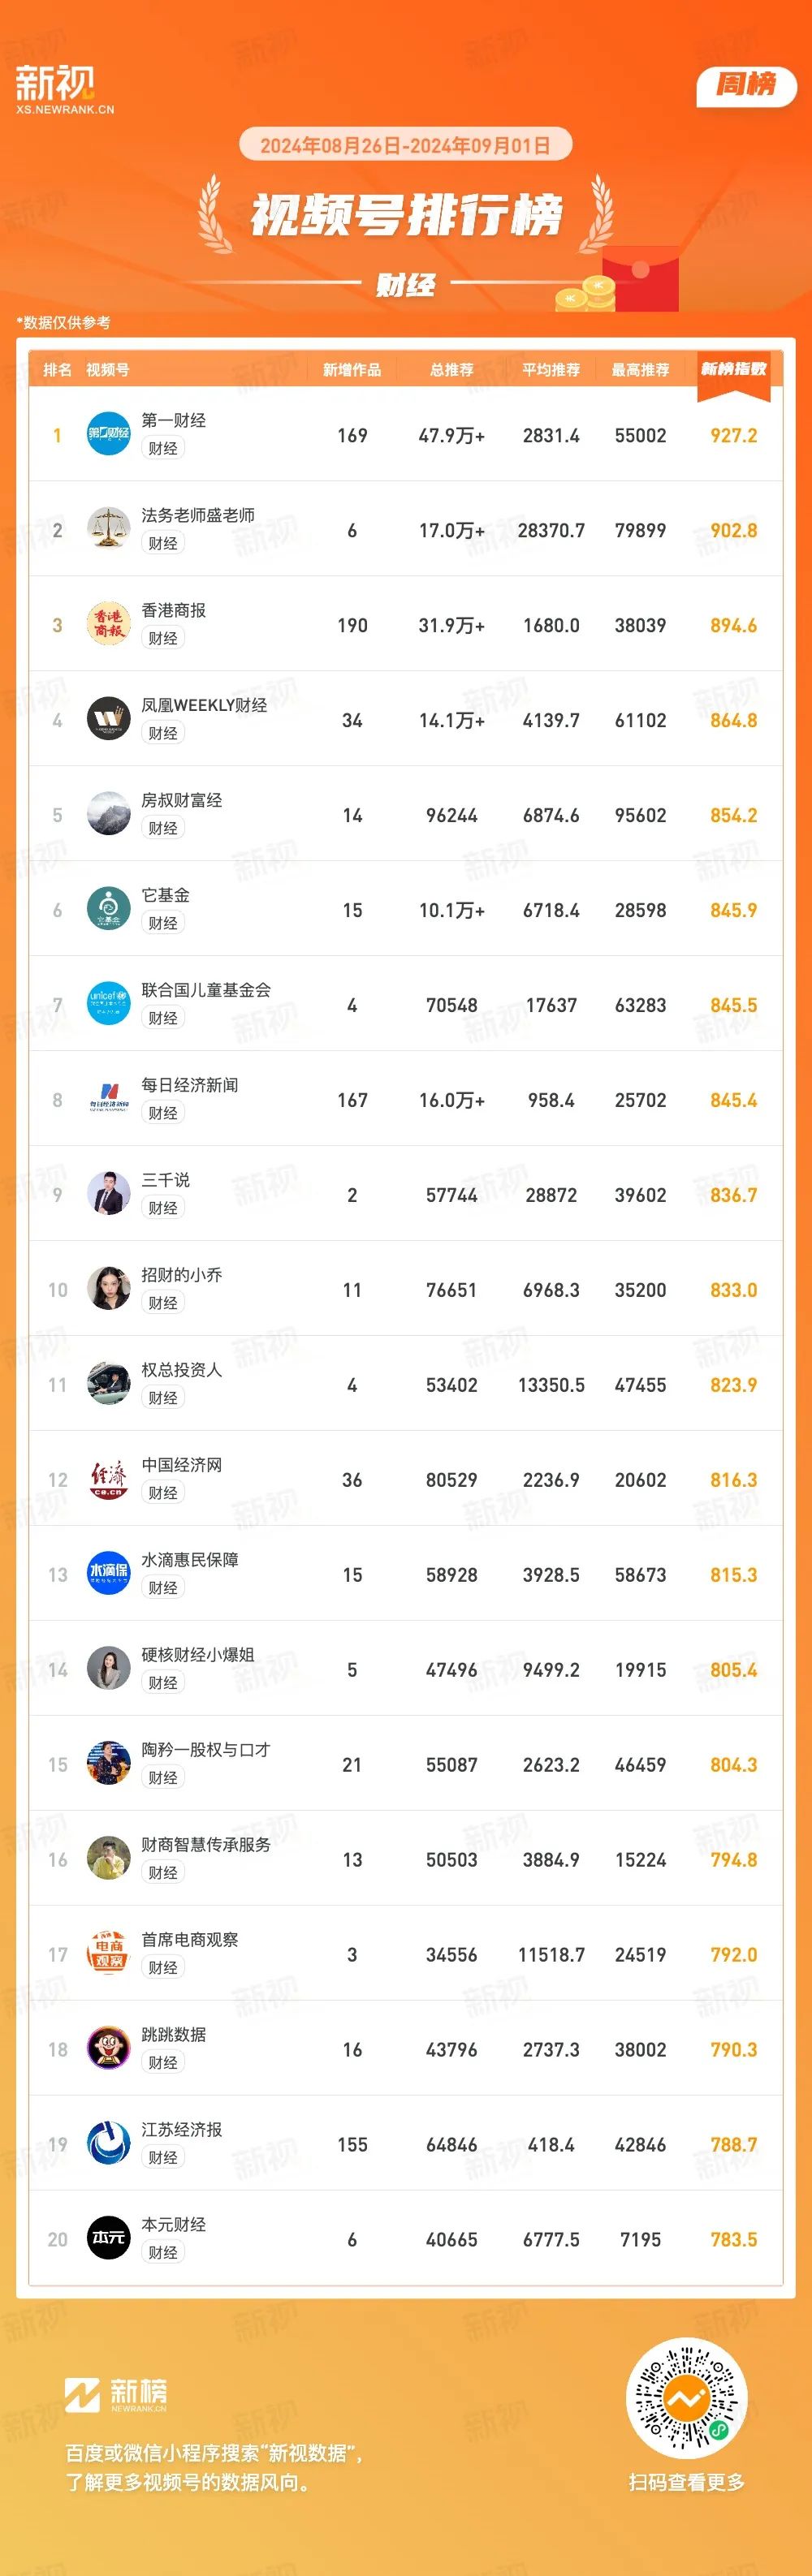Image resolution: width=812 pixels, height=2576 pixels.
Task: Open the 房叔财富经 account name
Action: [182, 800]
